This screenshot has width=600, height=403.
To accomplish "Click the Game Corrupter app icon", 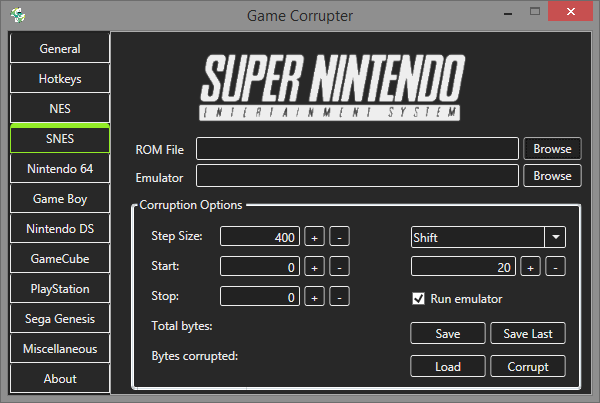I will (18, 15).
